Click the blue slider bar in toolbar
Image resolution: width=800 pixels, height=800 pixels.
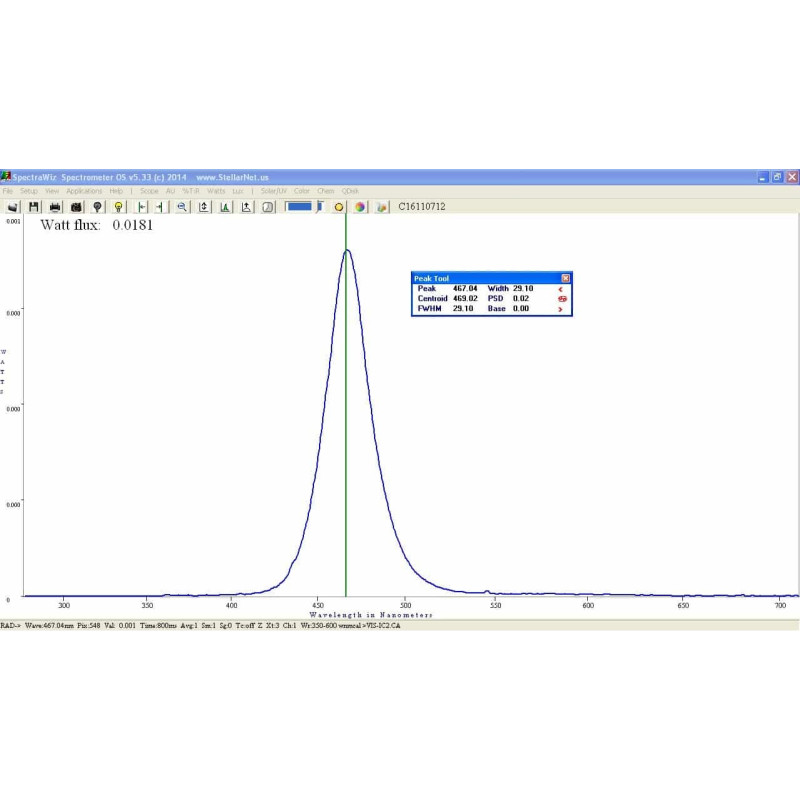coord(300,207)
